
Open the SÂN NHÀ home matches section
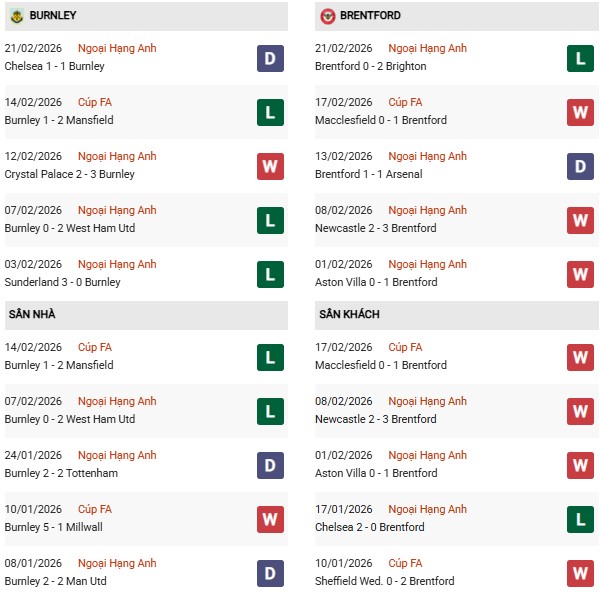(34, 314)
